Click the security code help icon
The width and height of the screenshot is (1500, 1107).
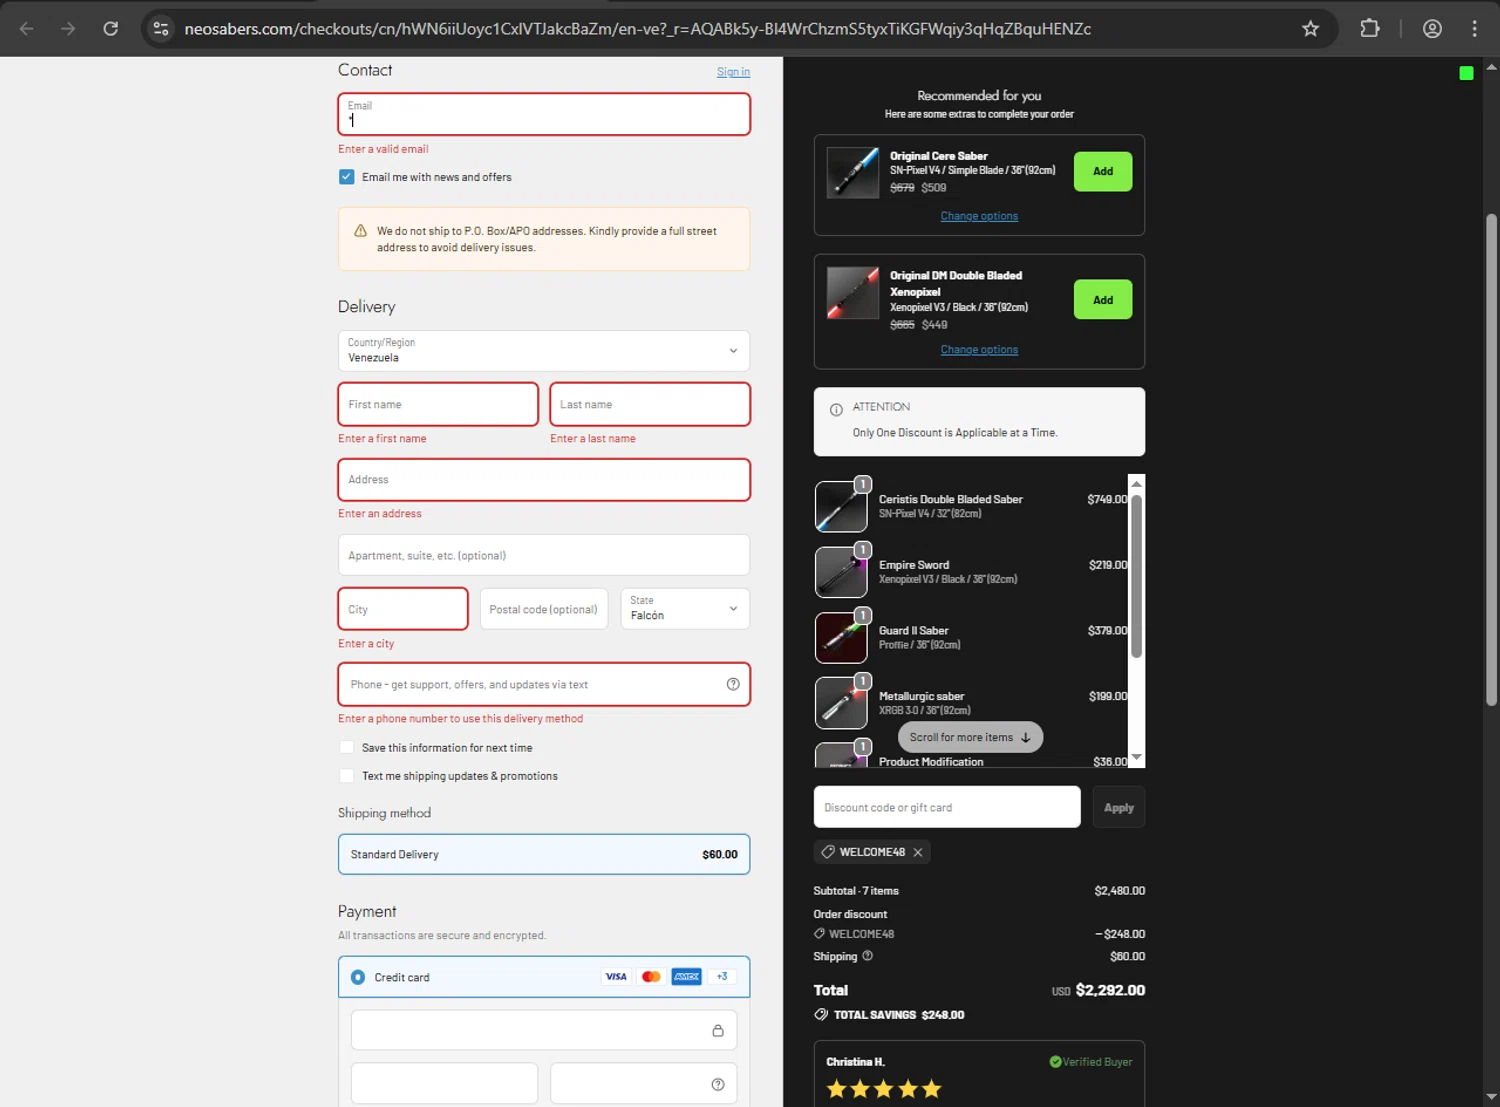718,1084
